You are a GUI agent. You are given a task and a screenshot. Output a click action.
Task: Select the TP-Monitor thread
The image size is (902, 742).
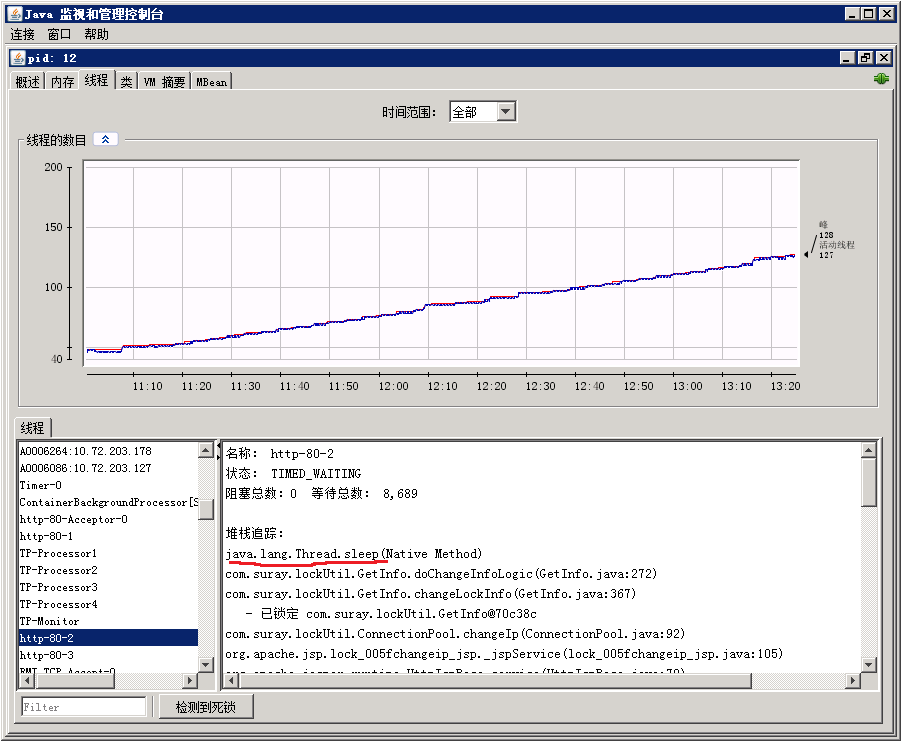(48, 621)
